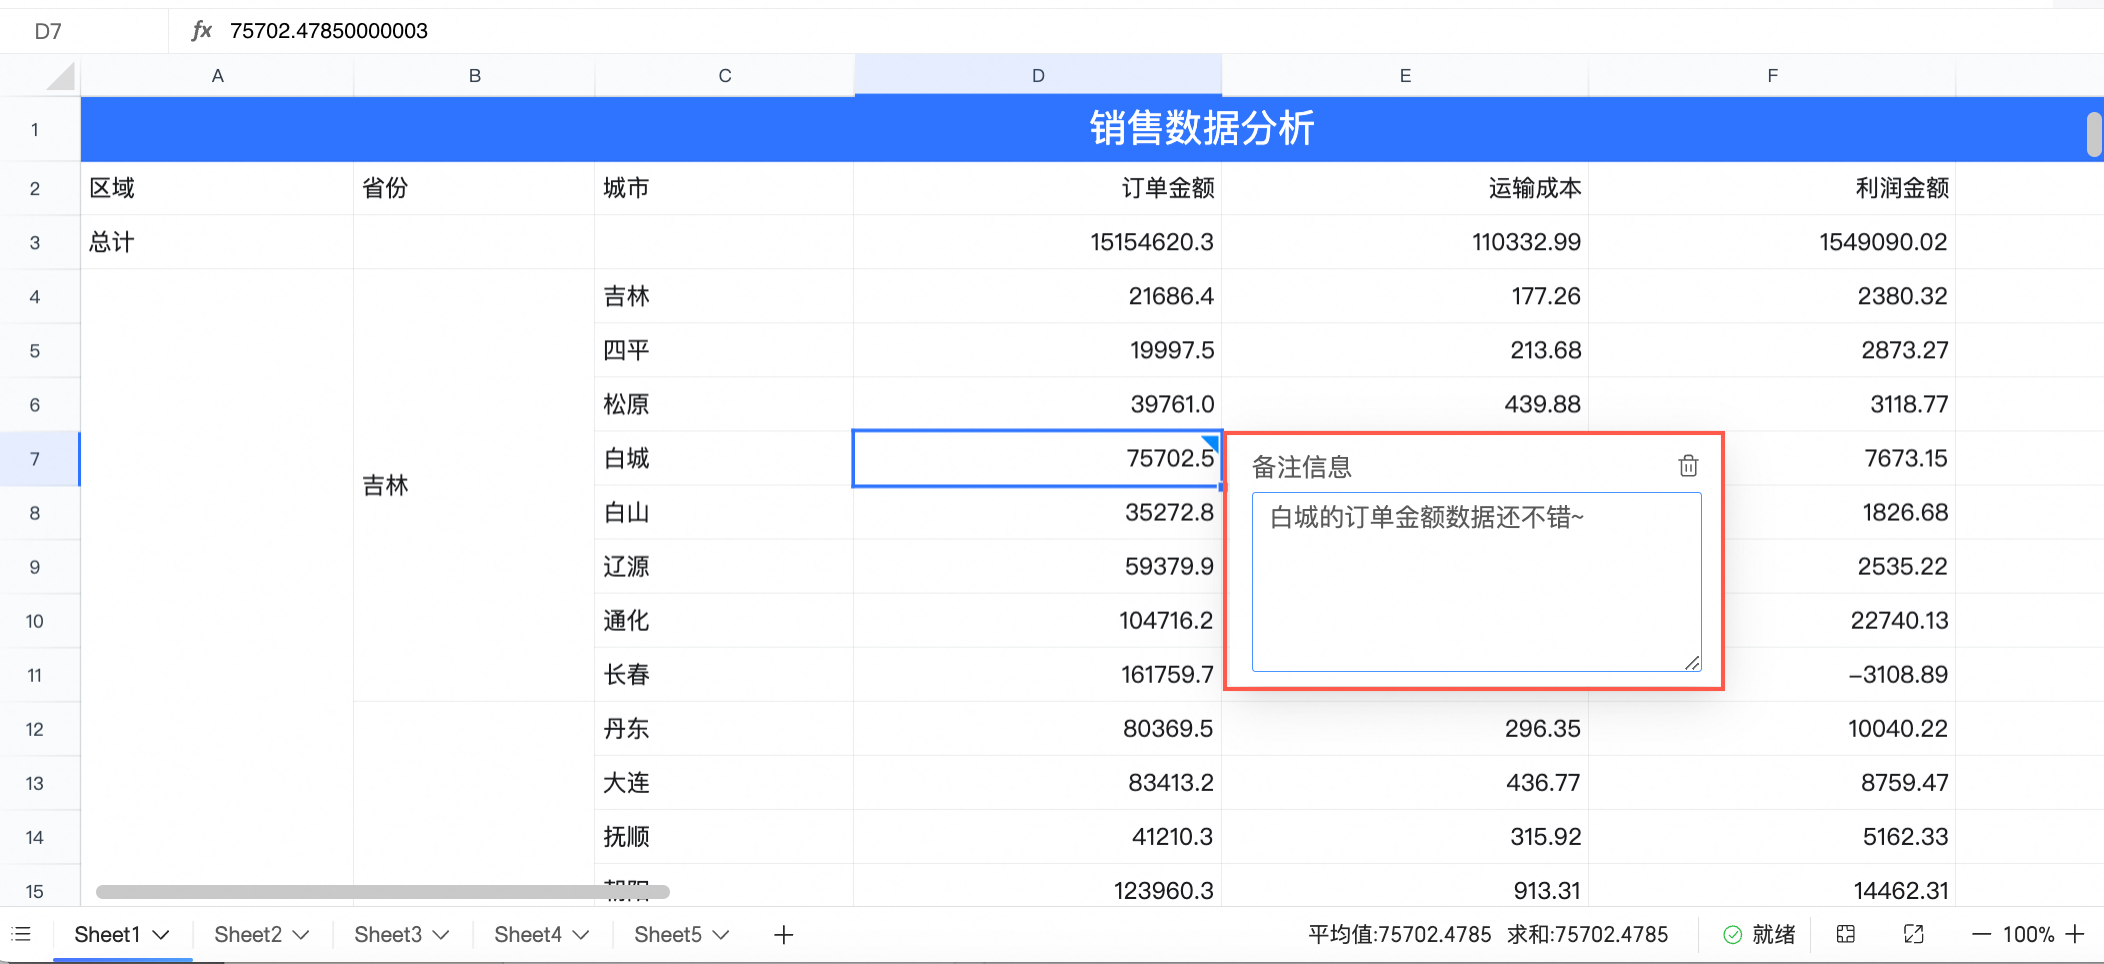Viewport: 2104px width, 964px height.
Task: Add a new sheet with plus icon
Action: pyautogui.click(x=784, y=935)
